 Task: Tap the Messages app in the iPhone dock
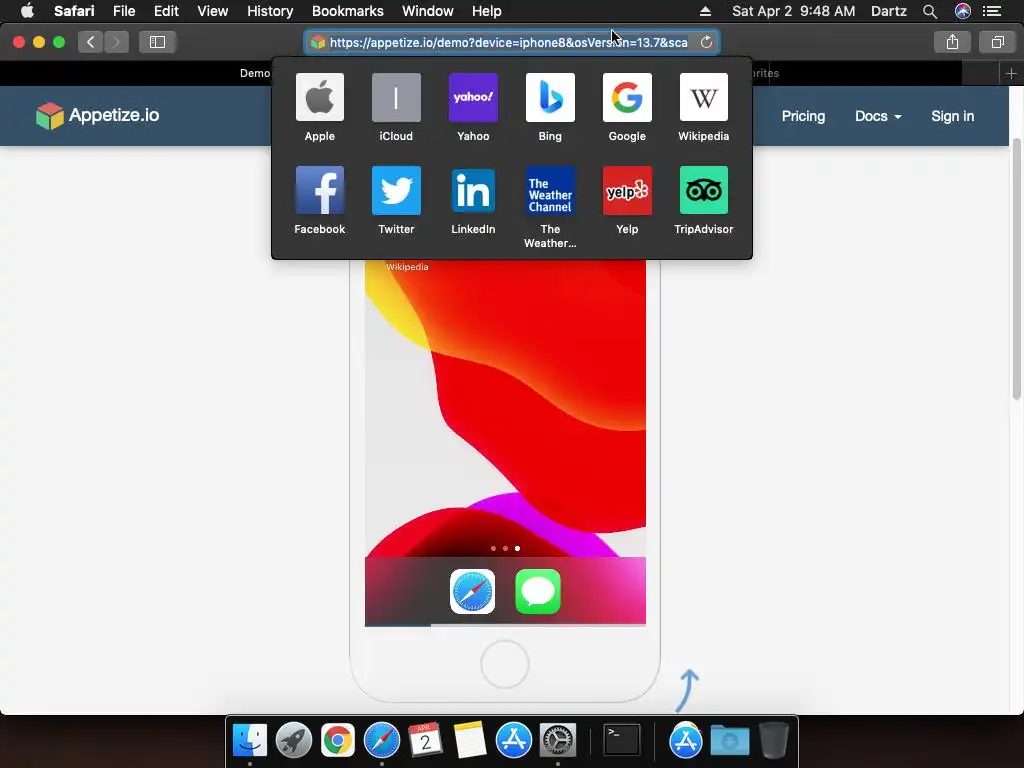click(537, 592)
